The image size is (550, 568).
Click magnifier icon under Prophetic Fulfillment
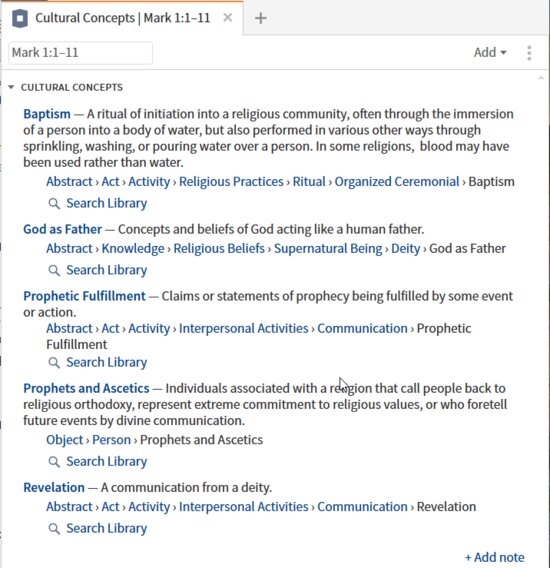click(x=54, y=363)
